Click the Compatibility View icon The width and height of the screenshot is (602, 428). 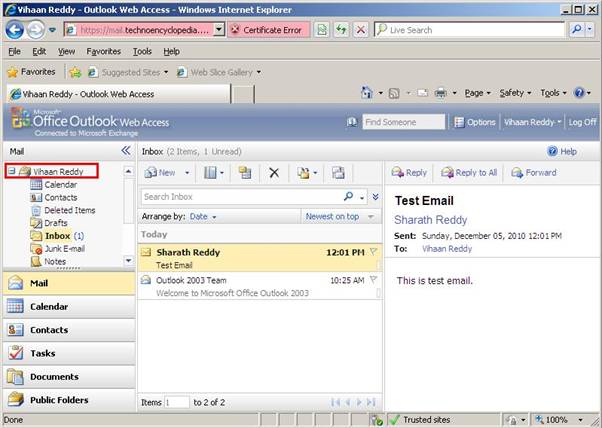click(322, 30)
